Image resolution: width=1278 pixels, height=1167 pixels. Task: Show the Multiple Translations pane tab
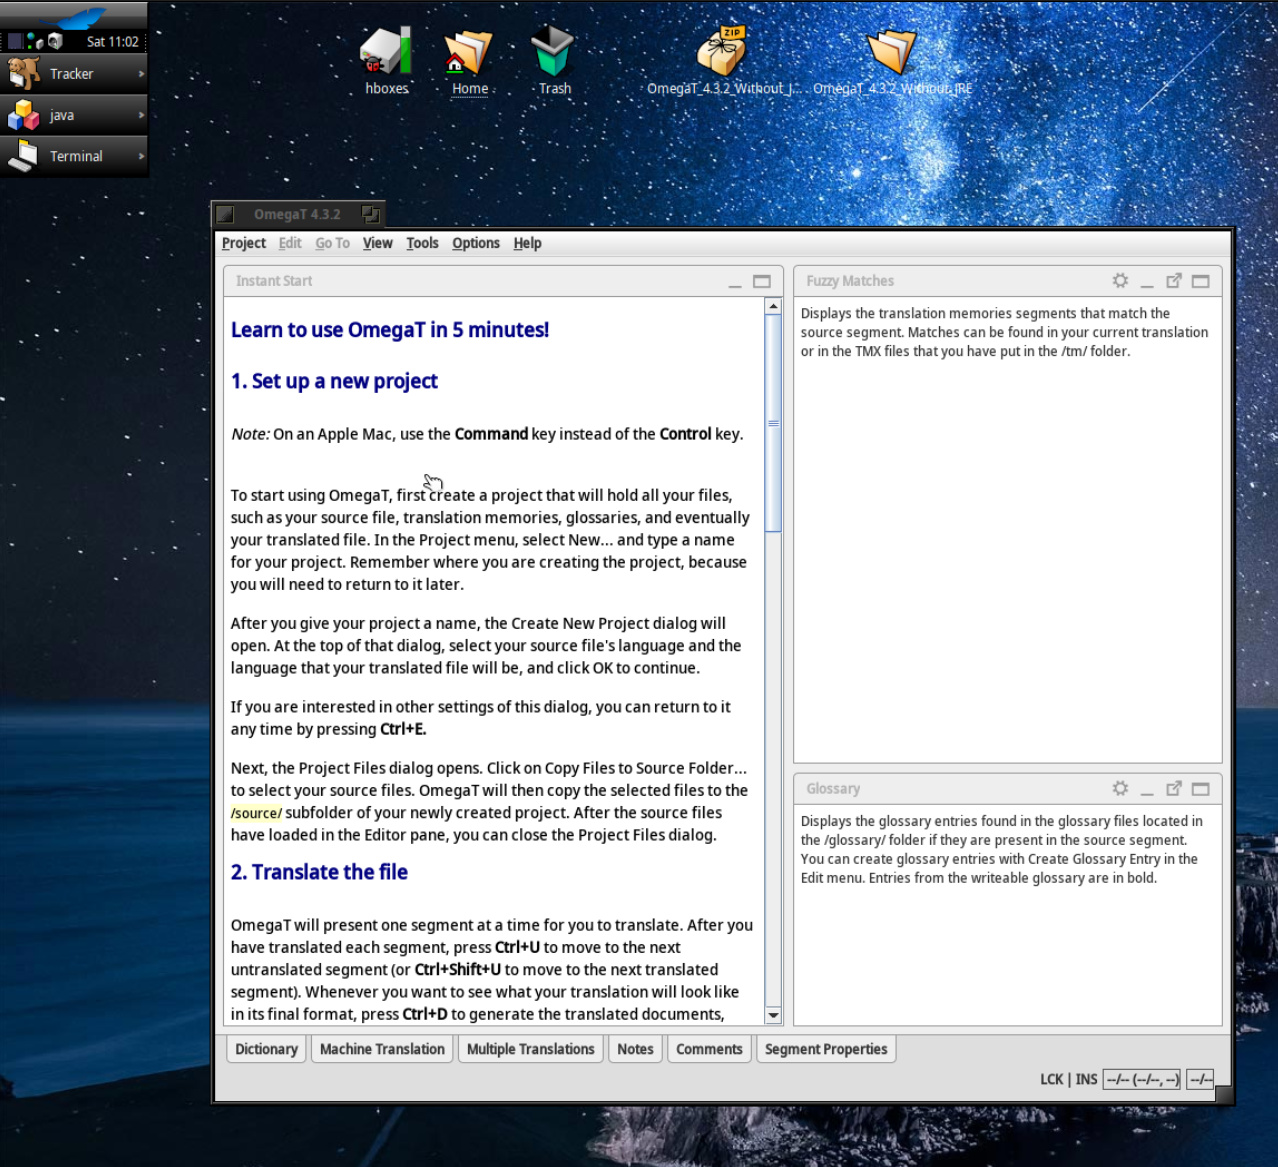click(x=530, y=1049)
